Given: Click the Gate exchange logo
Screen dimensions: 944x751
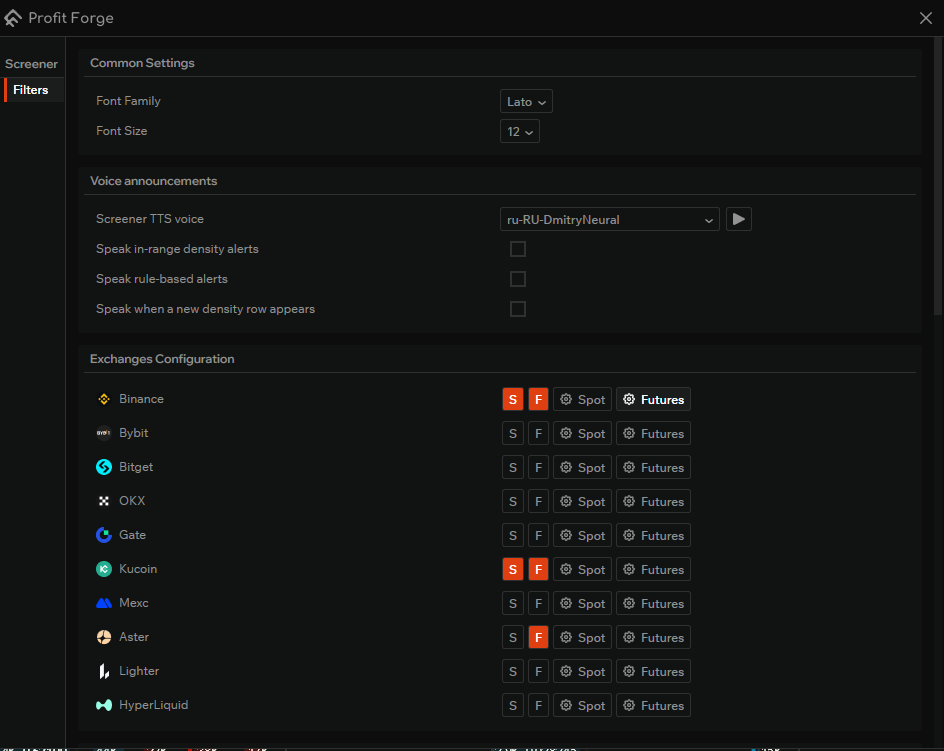Looking at the screenshot, I should tap(104, 535).
